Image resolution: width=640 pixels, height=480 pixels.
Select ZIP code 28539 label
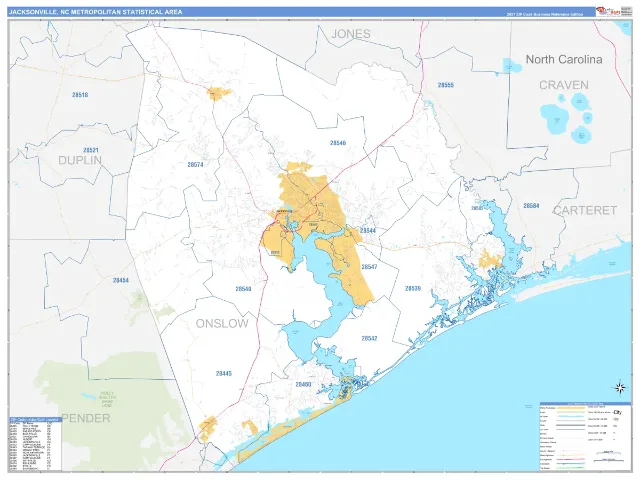[413, 289]
